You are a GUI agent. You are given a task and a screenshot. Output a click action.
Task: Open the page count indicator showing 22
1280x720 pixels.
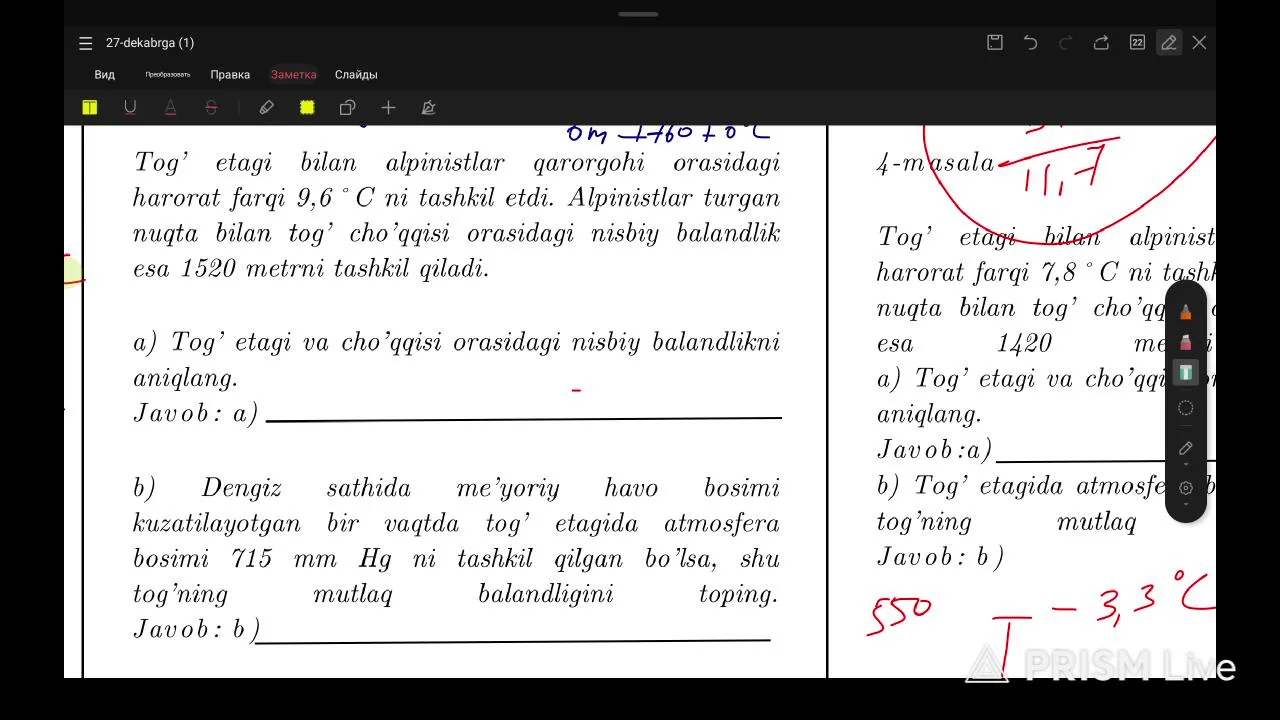[x=1137, y=42]
